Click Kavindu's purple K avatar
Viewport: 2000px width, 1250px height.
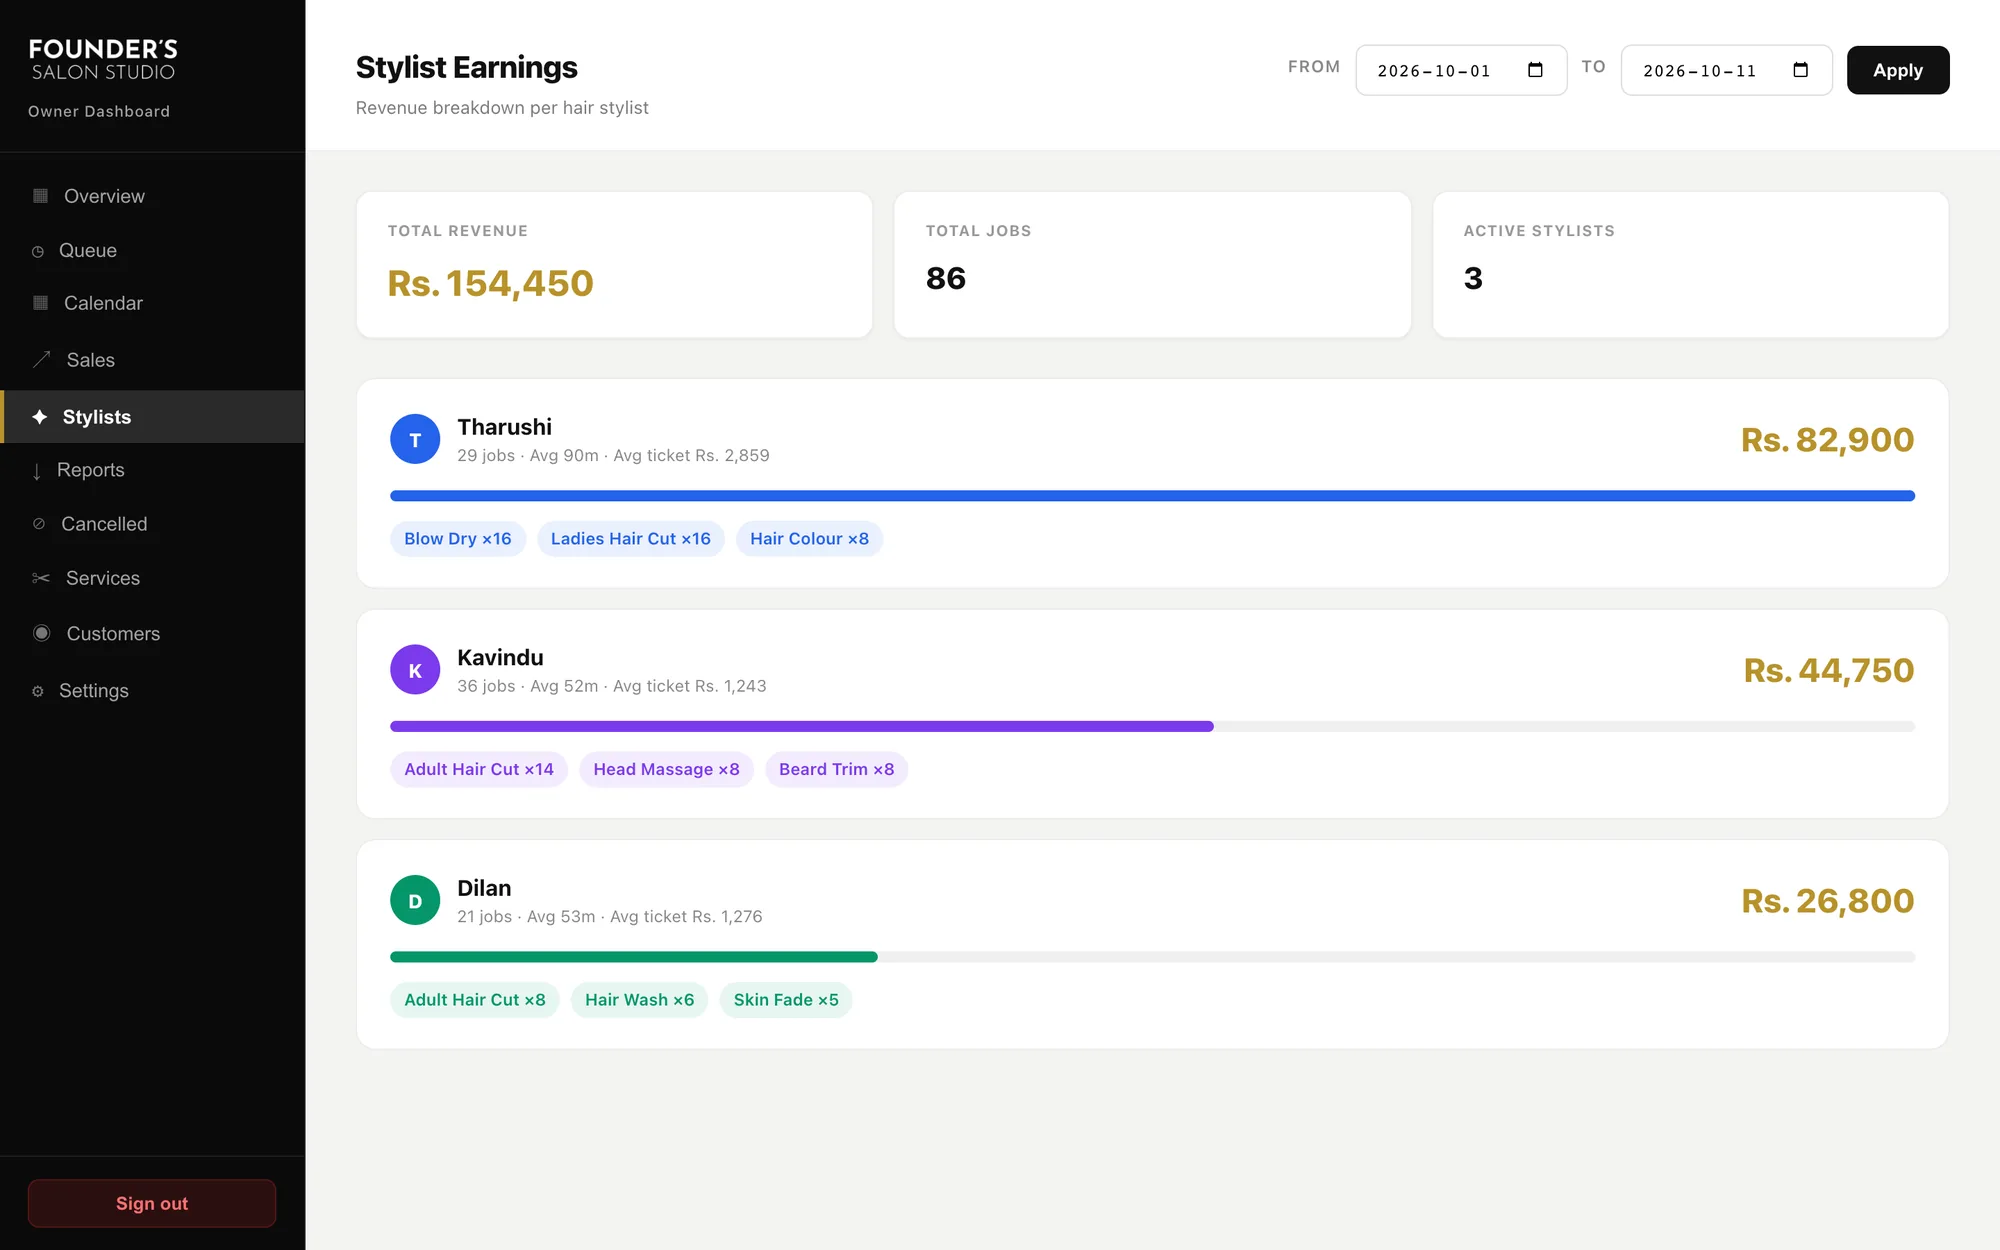click(415, 670)
